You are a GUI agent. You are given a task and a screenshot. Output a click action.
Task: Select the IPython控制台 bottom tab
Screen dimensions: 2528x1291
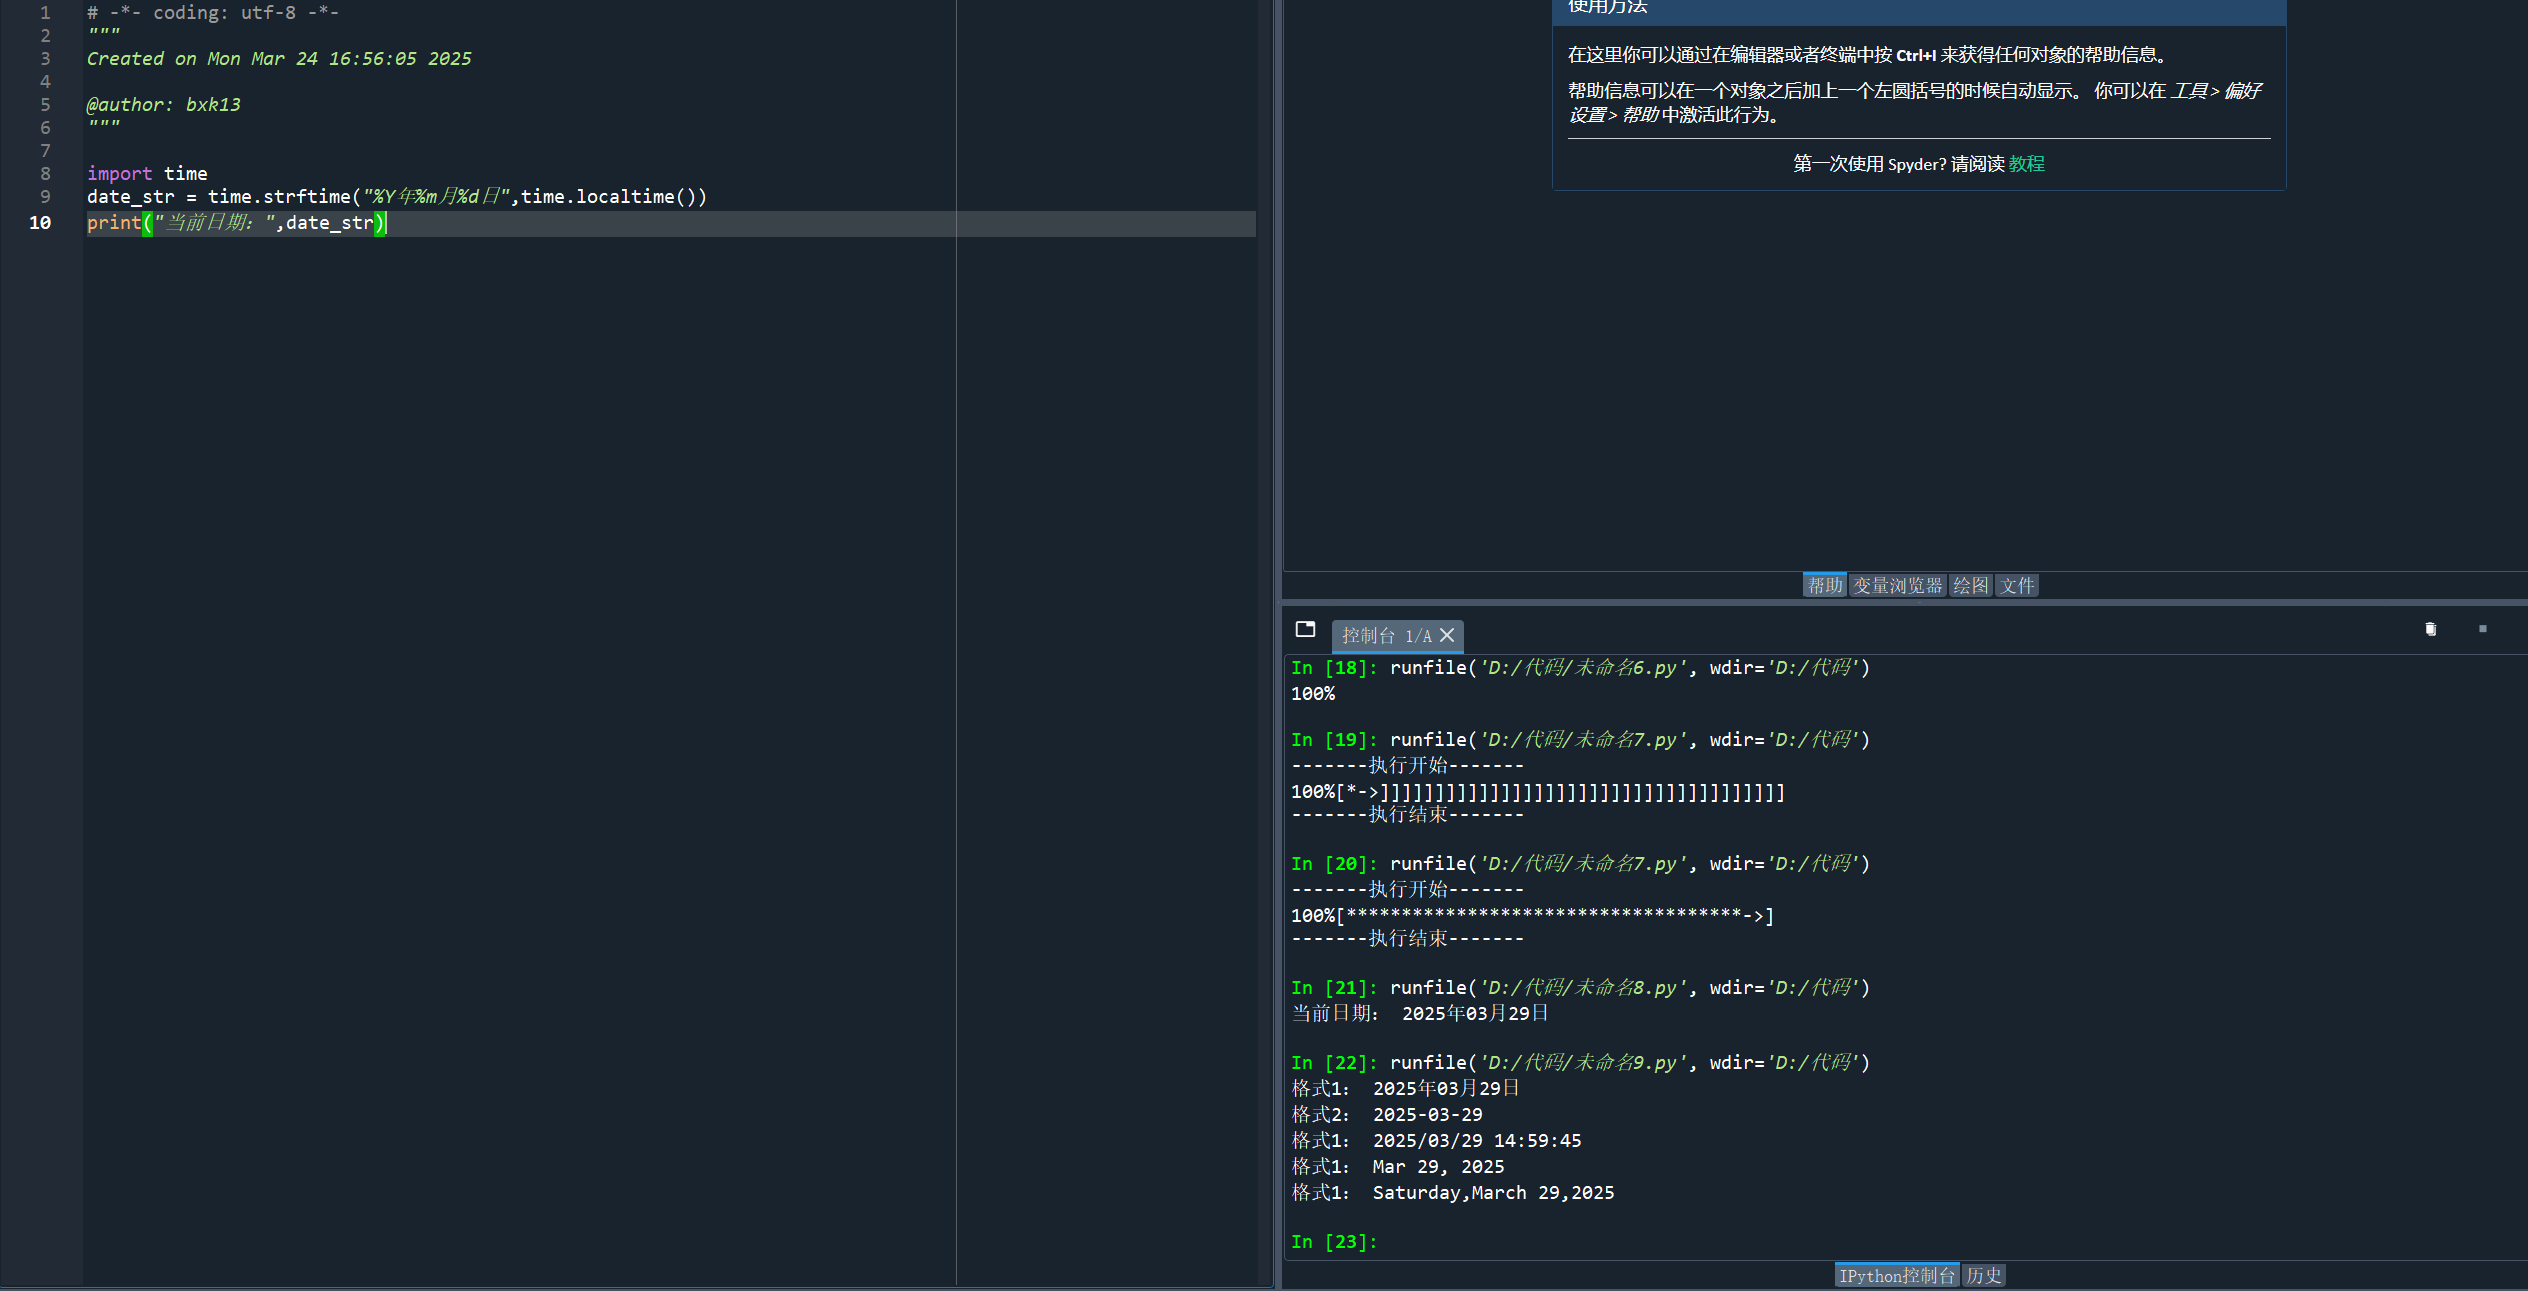[1896, 1275]
